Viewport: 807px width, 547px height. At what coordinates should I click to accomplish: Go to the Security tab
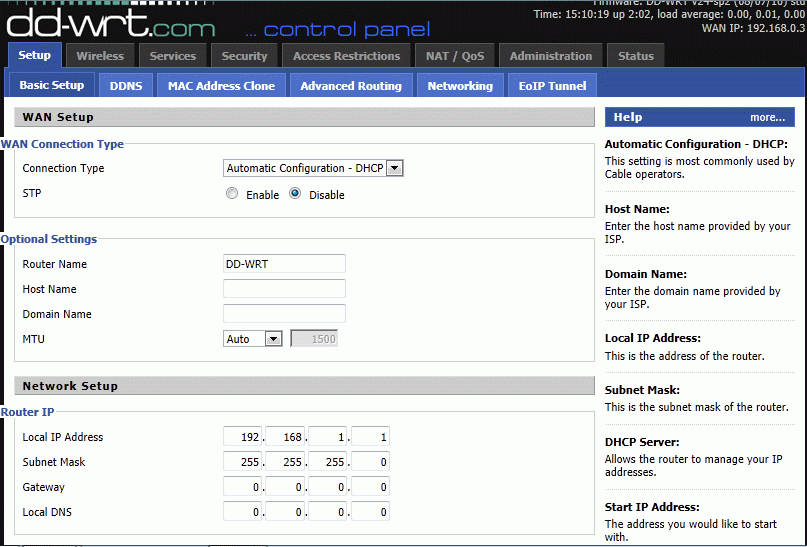pos(244,56)
